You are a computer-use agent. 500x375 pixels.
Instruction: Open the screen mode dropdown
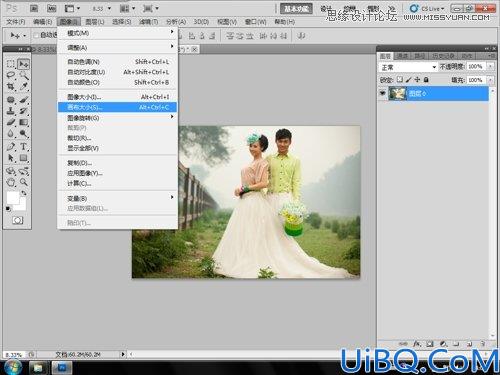(x=151, y=8)
